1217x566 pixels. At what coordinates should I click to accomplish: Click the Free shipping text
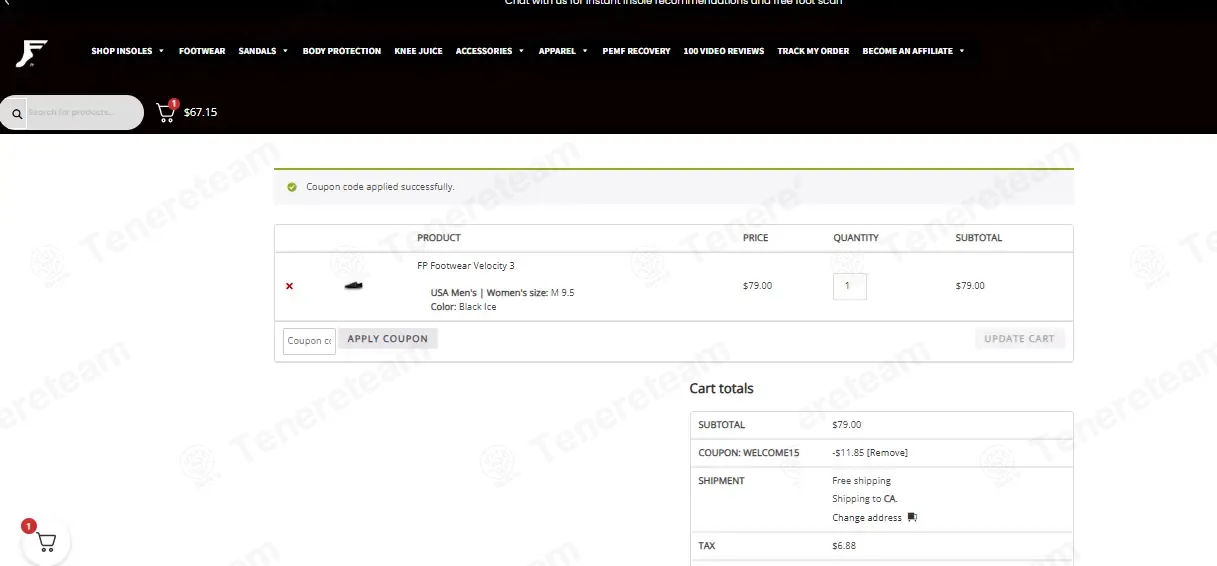click(861, 481)
